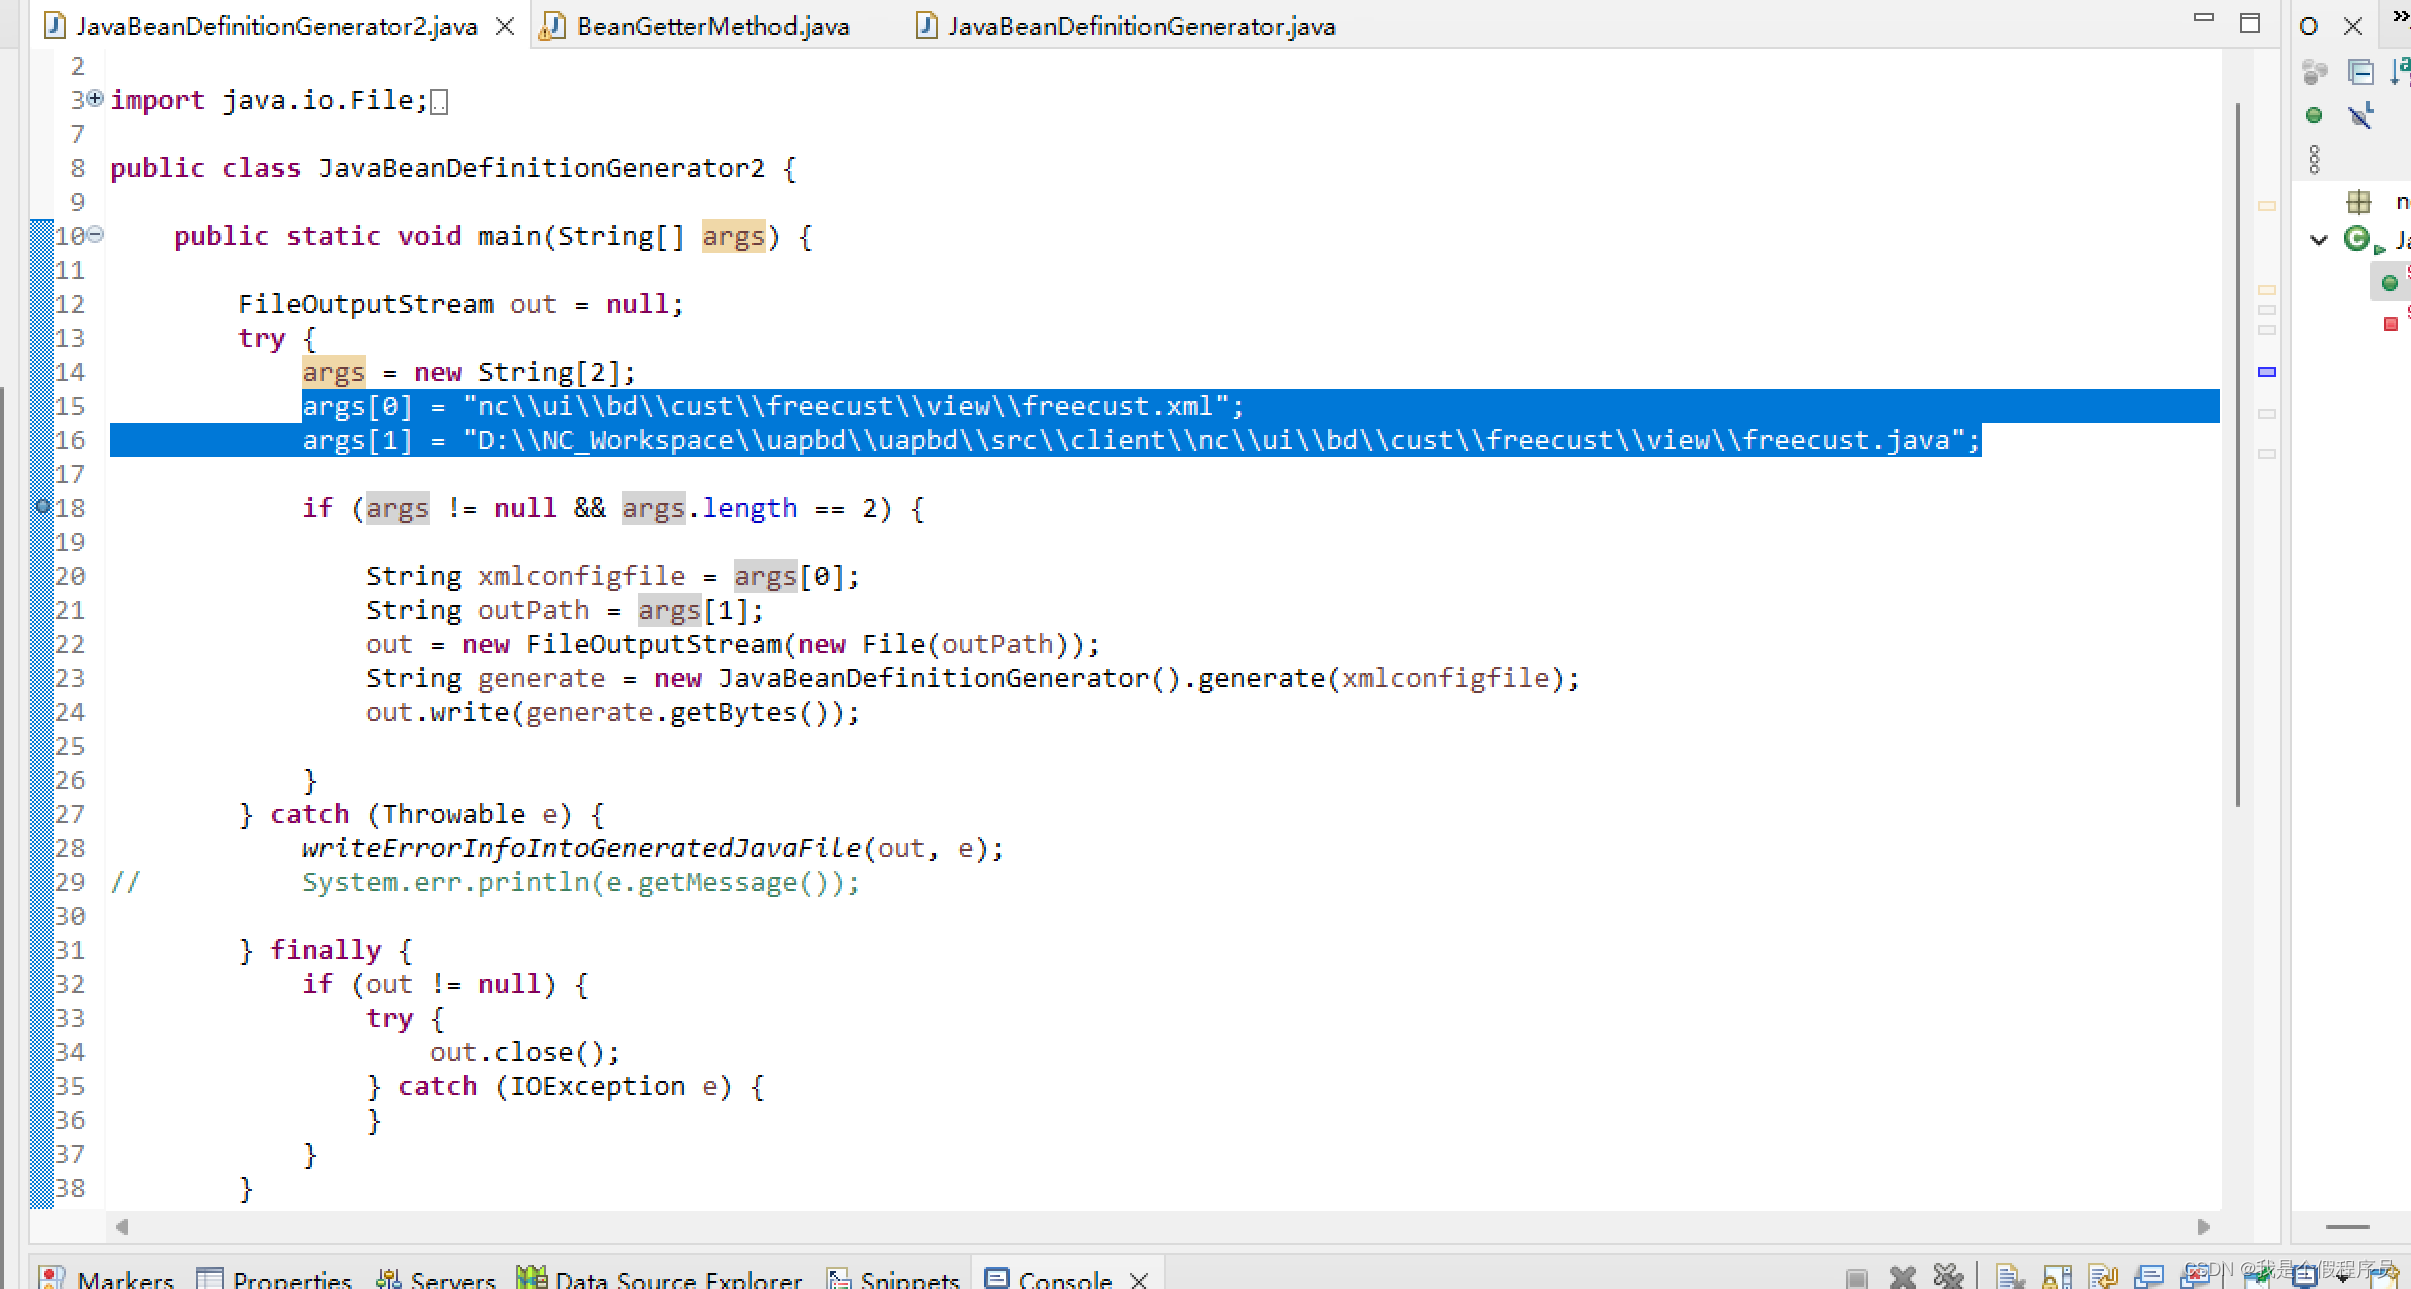The image size is (2411, 1289).
Task: Close the JavaBeanDefinitionGenerator2.java tab
Action: (505, 26)
